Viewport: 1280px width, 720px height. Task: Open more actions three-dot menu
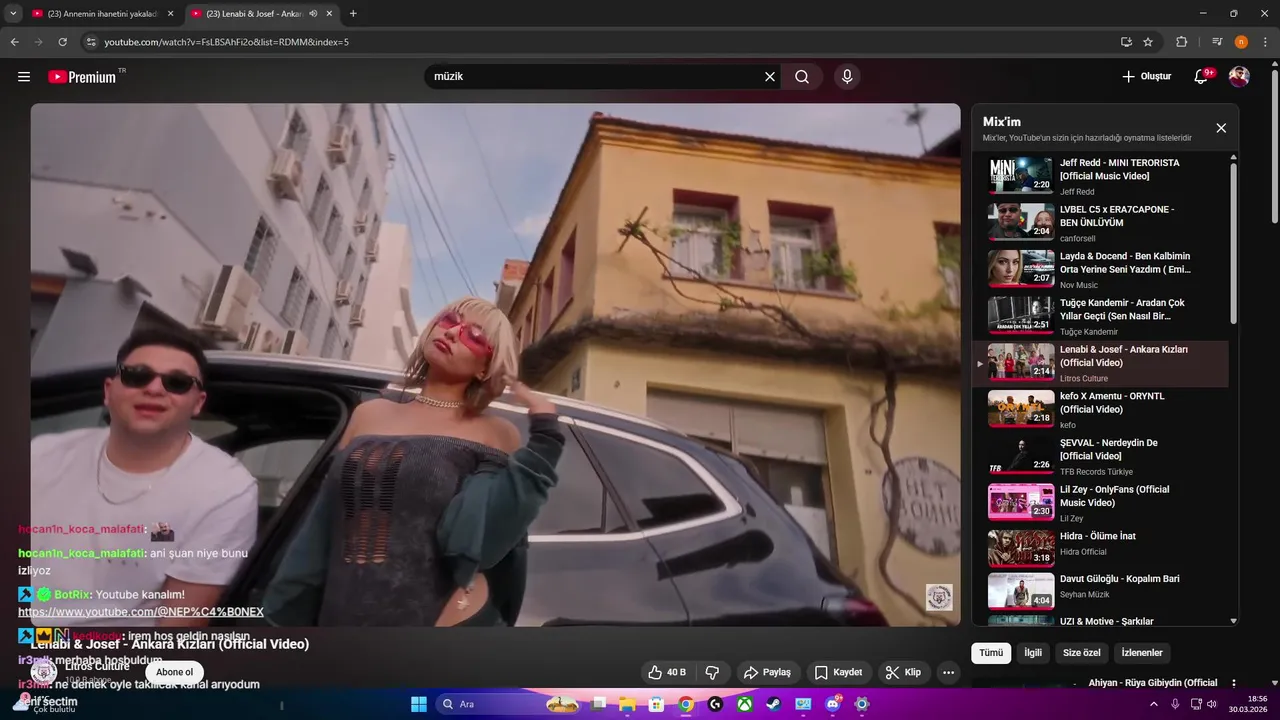click(x=948, y=672)
